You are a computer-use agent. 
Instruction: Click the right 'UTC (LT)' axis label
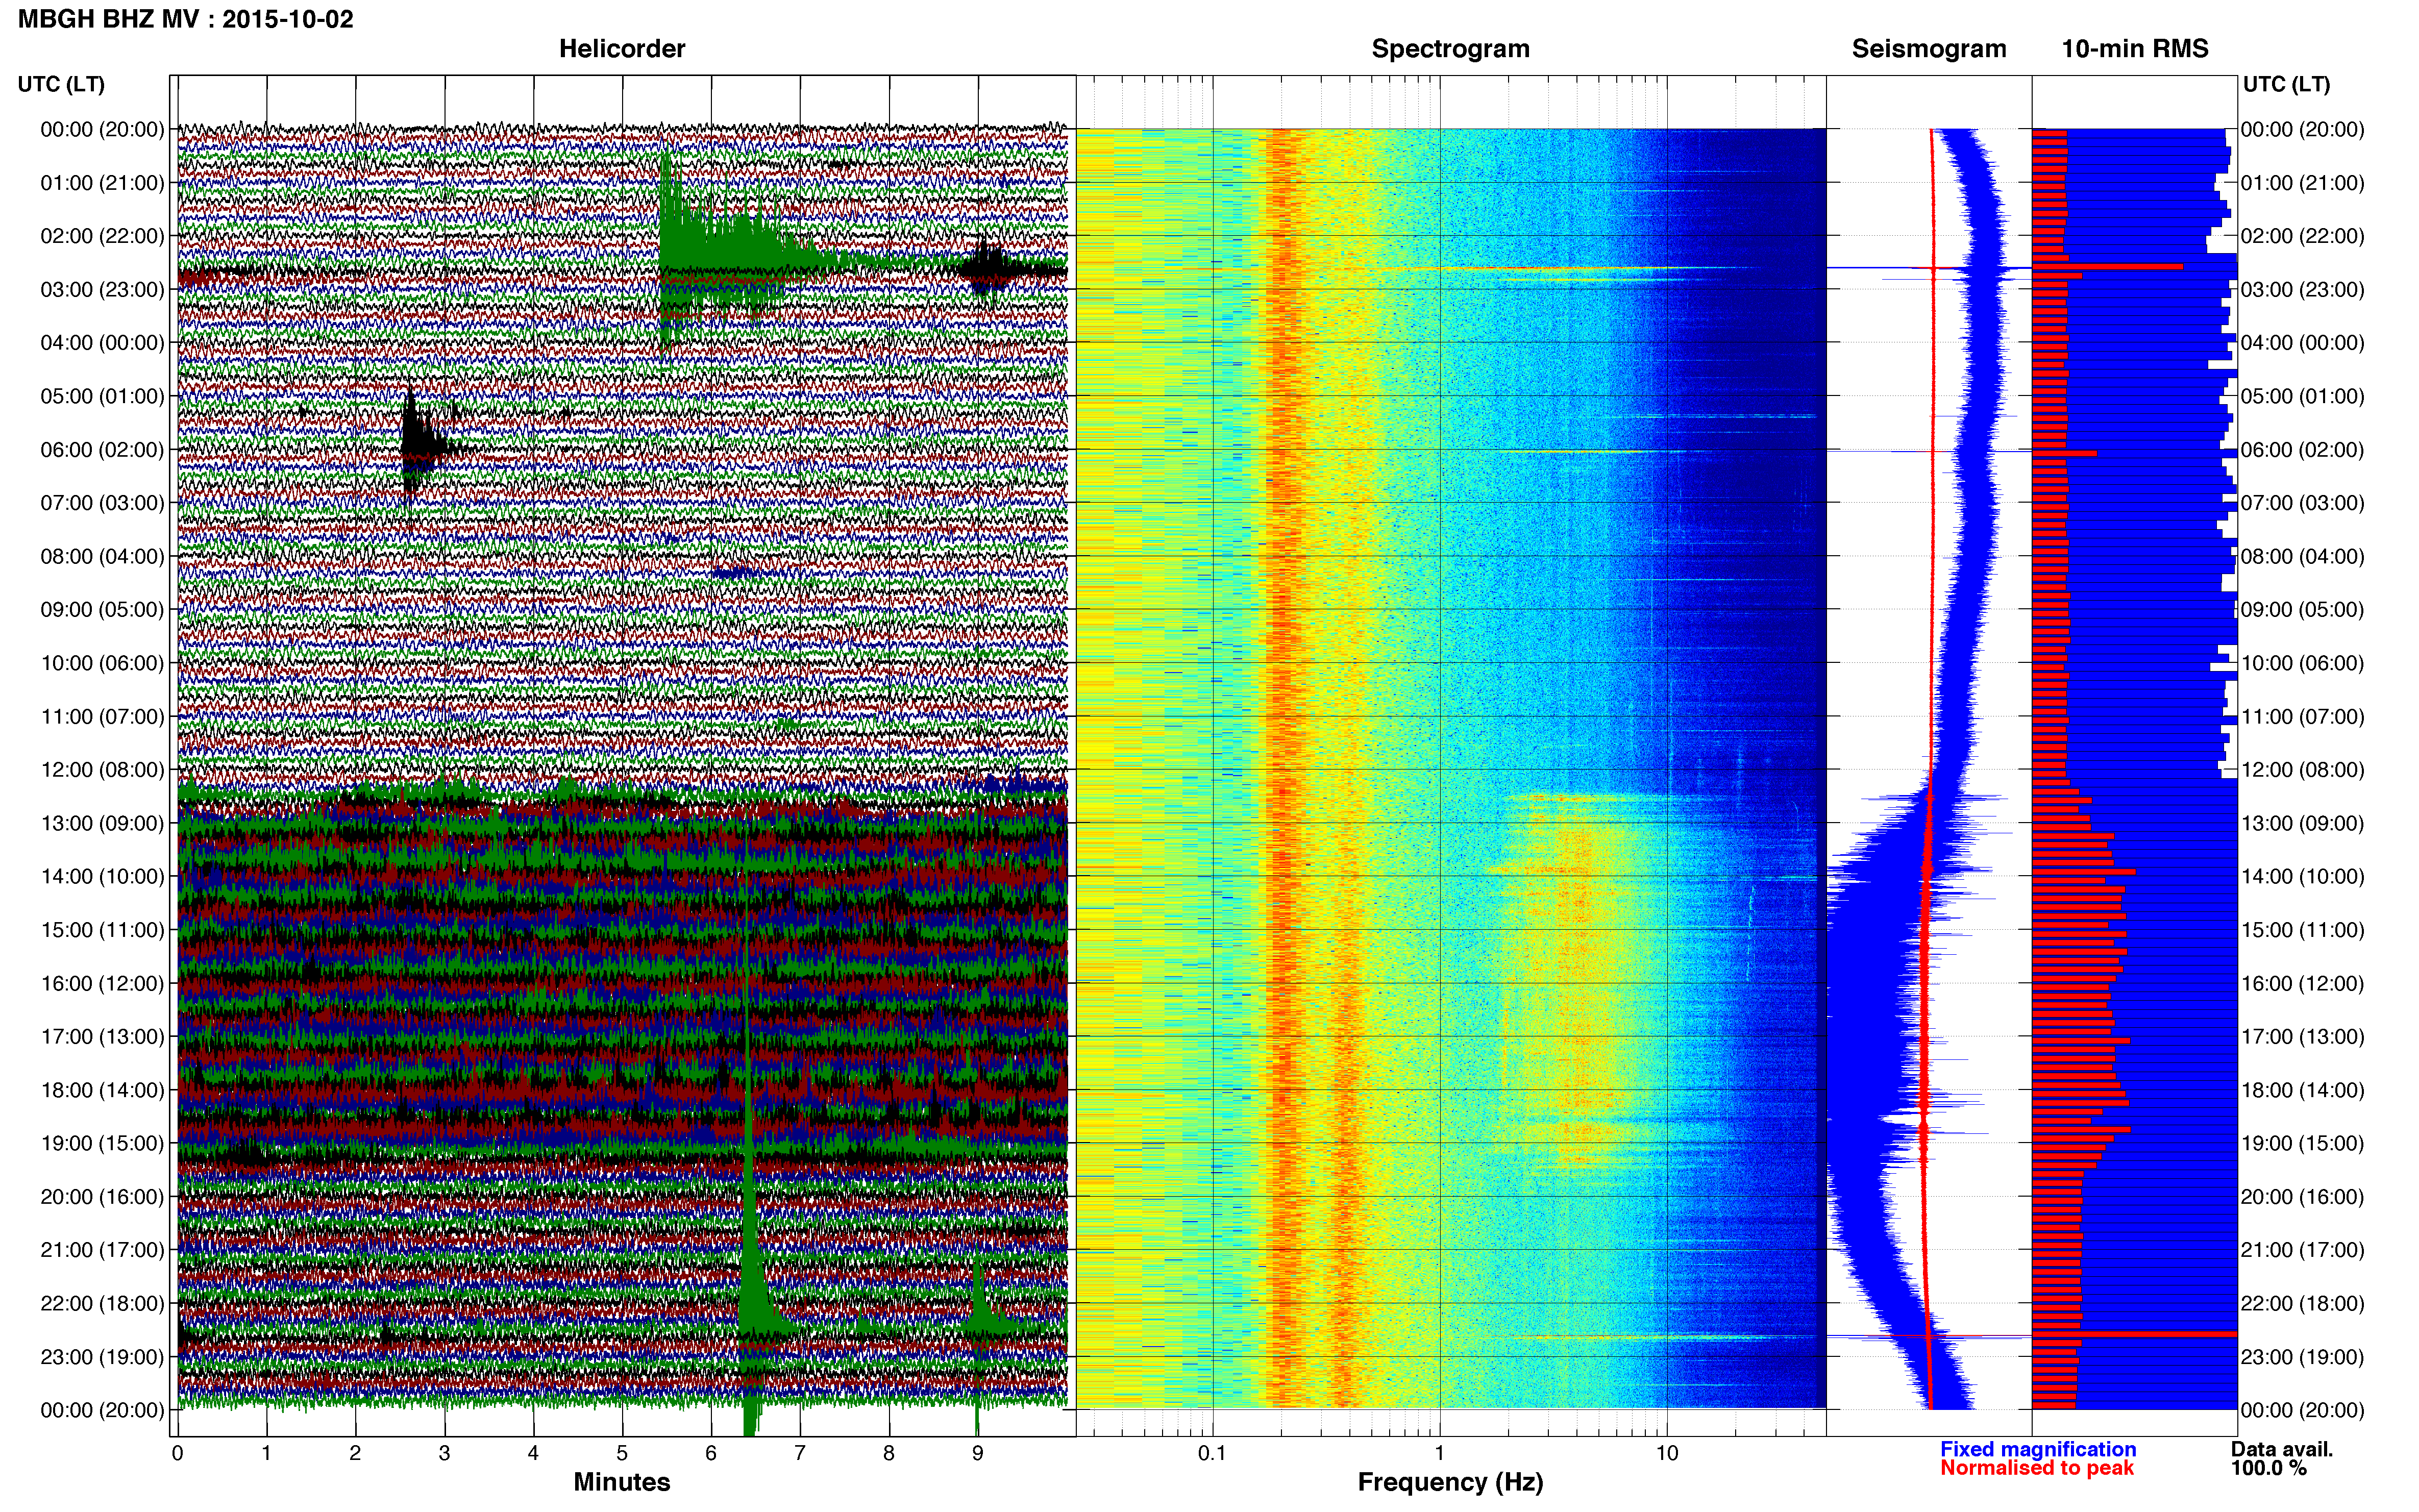click(x=2287, y=84)
